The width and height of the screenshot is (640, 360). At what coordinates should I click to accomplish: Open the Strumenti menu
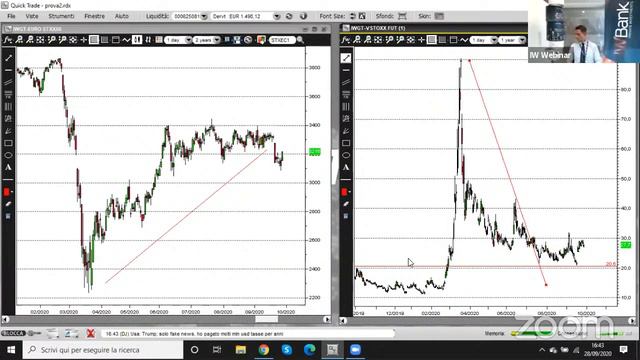[61, 16]
